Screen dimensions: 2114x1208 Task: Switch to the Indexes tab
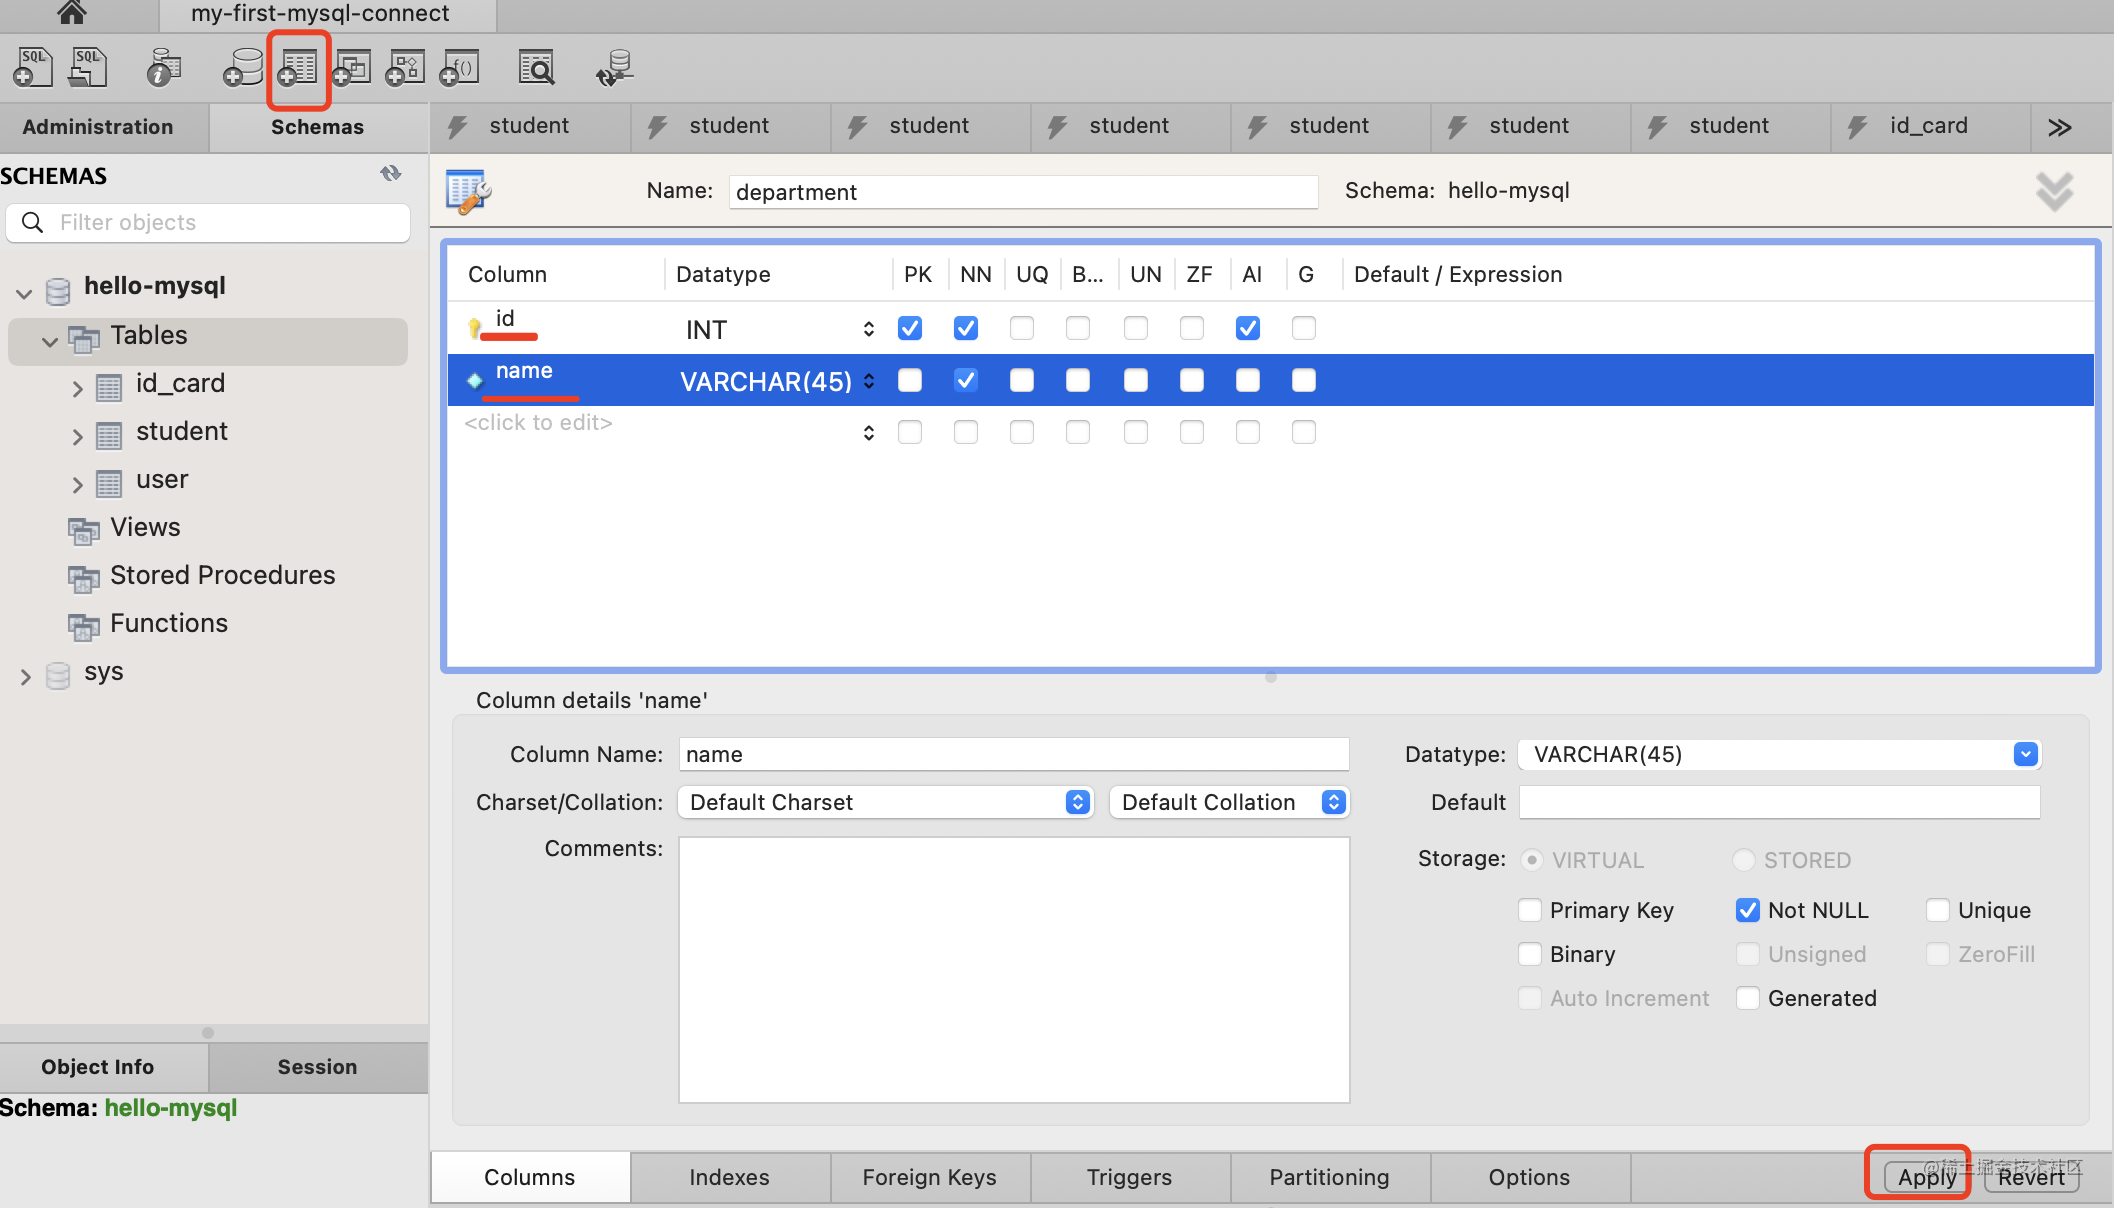click(x=729, y=1177)
